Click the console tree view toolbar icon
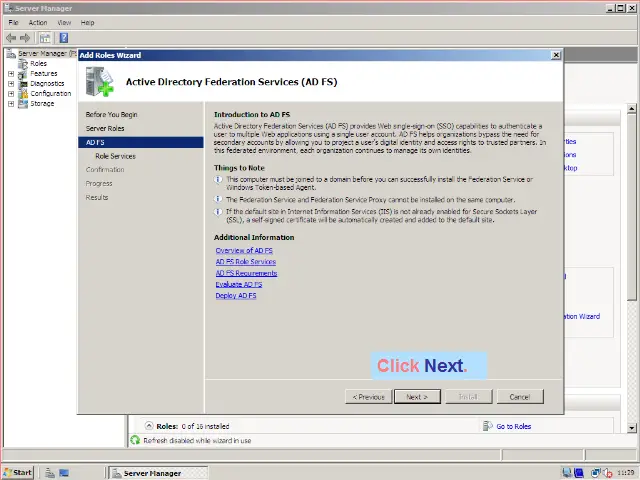This screenshot has width=640, height=480. pyautogui.click(x=45, y=38)
